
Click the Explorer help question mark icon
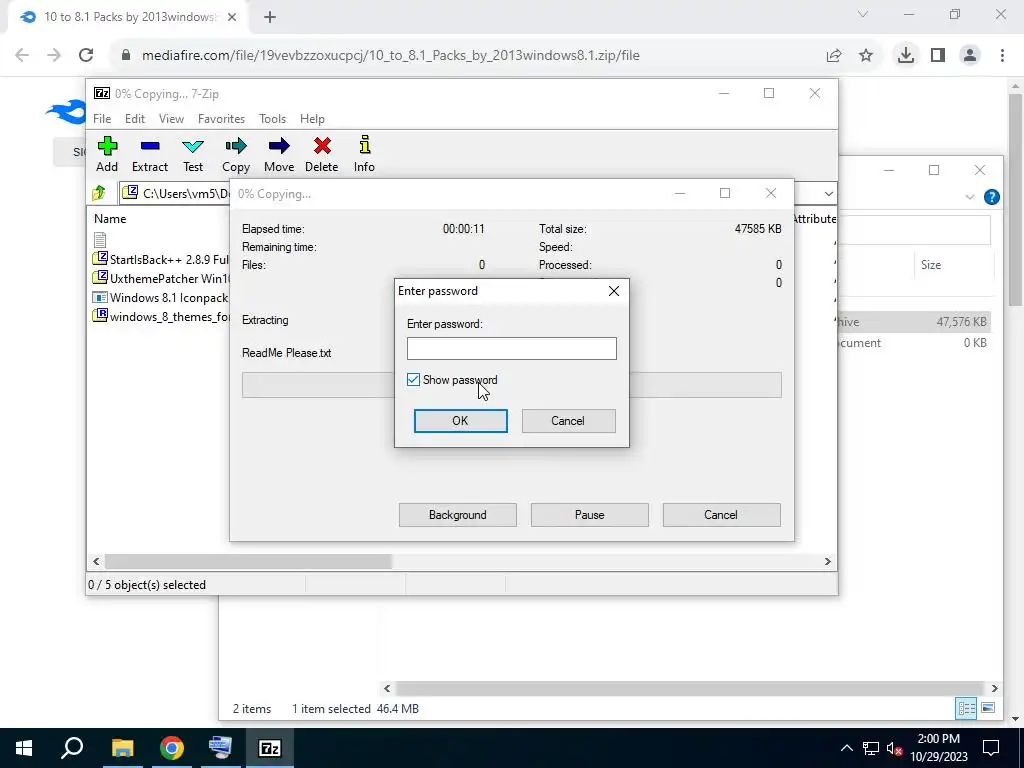tap(991, 197)
